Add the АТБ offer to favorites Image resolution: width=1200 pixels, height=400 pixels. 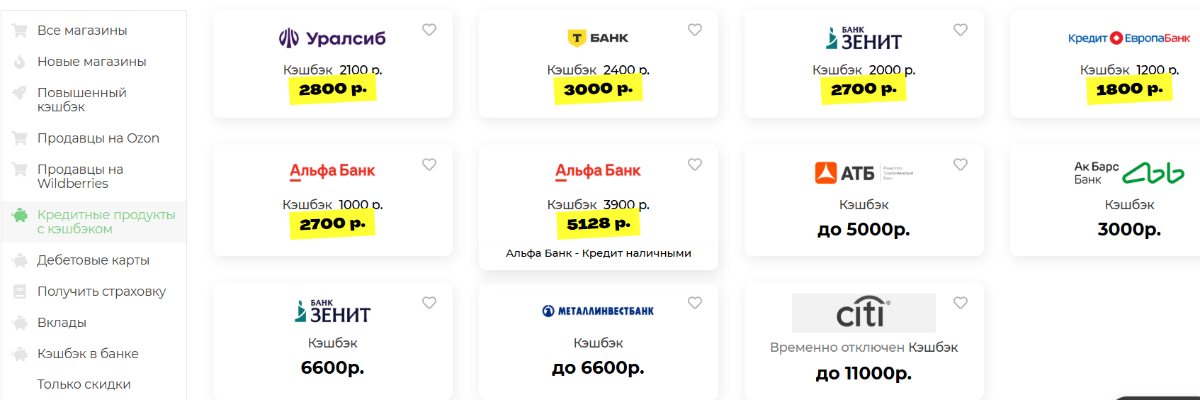point(961,165)
